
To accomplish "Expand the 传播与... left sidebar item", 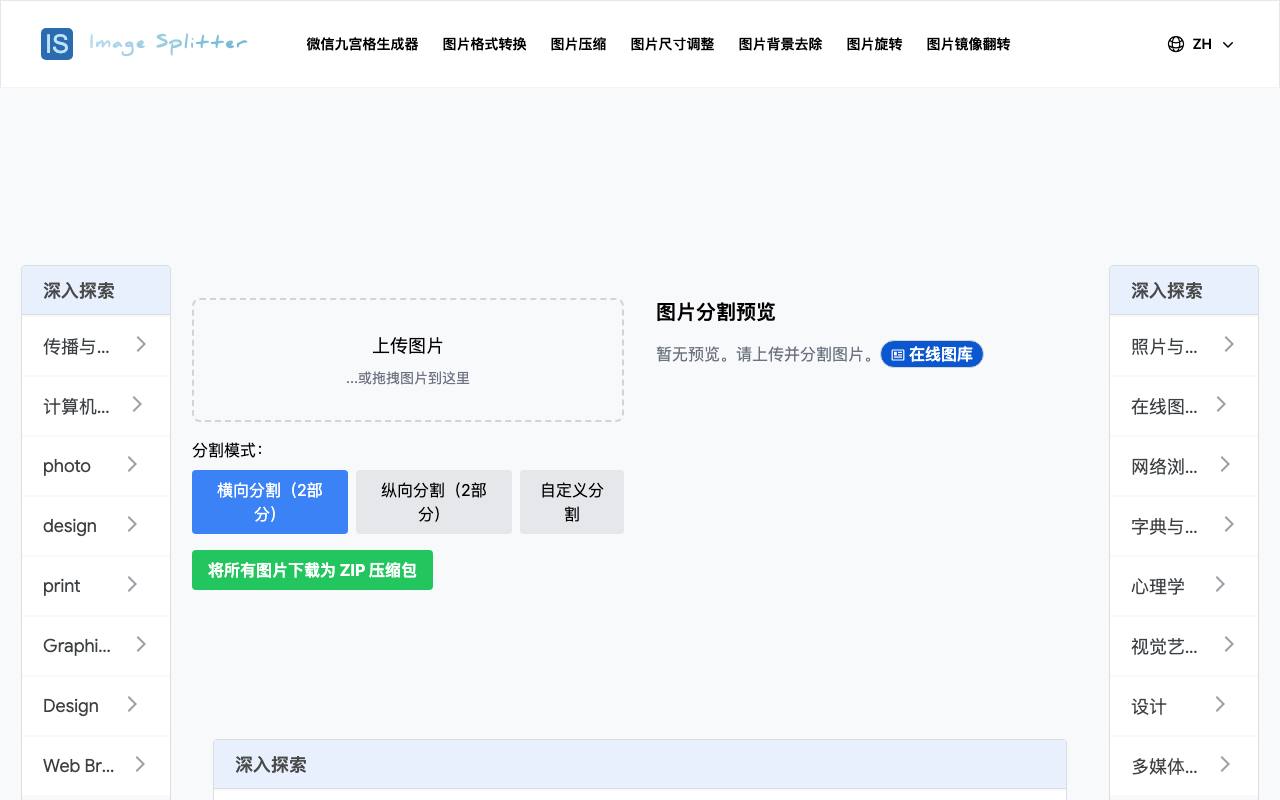I will pos(96,346).
